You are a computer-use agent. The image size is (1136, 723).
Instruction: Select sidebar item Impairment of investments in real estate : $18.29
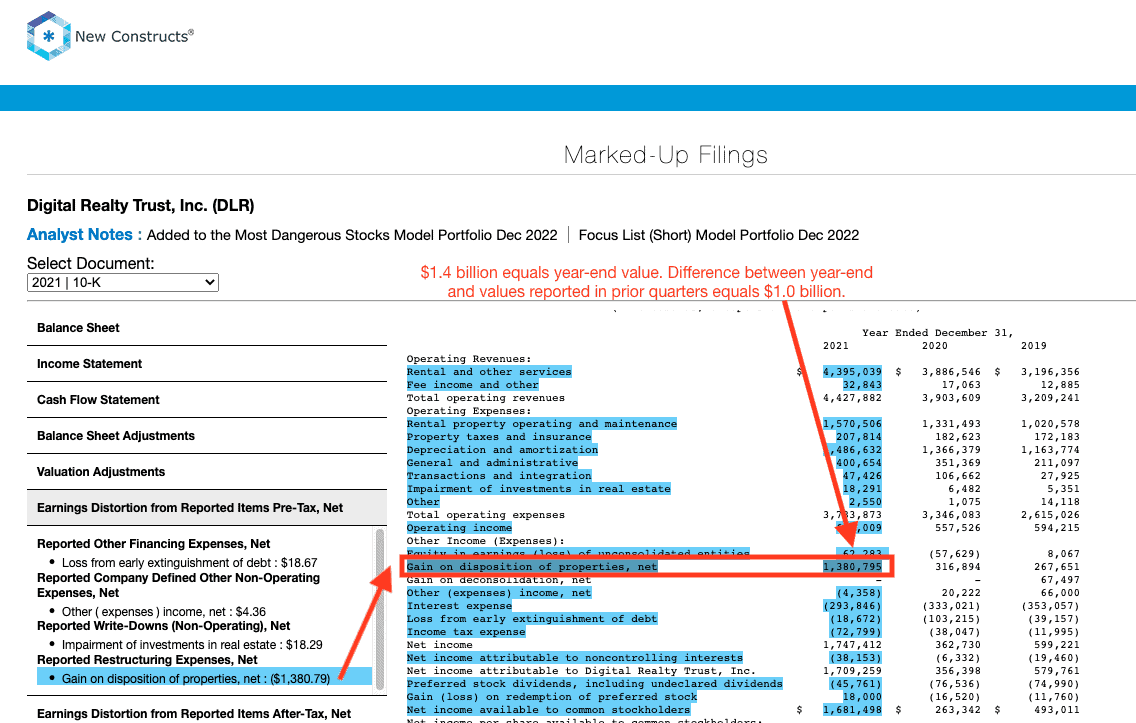point(192,645)
